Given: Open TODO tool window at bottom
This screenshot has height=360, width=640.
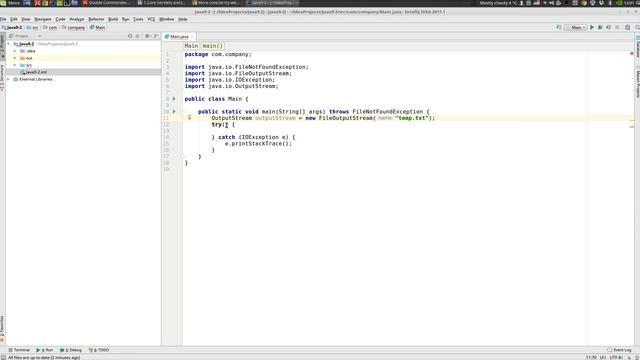Looking at the screenshot, I should pyautogui.click(x=99, y=350).
